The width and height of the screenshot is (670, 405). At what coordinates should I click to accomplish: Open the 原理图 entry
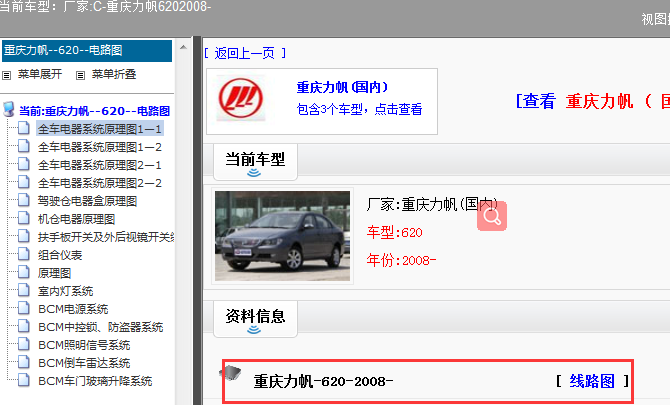click(x=54, y=273)
